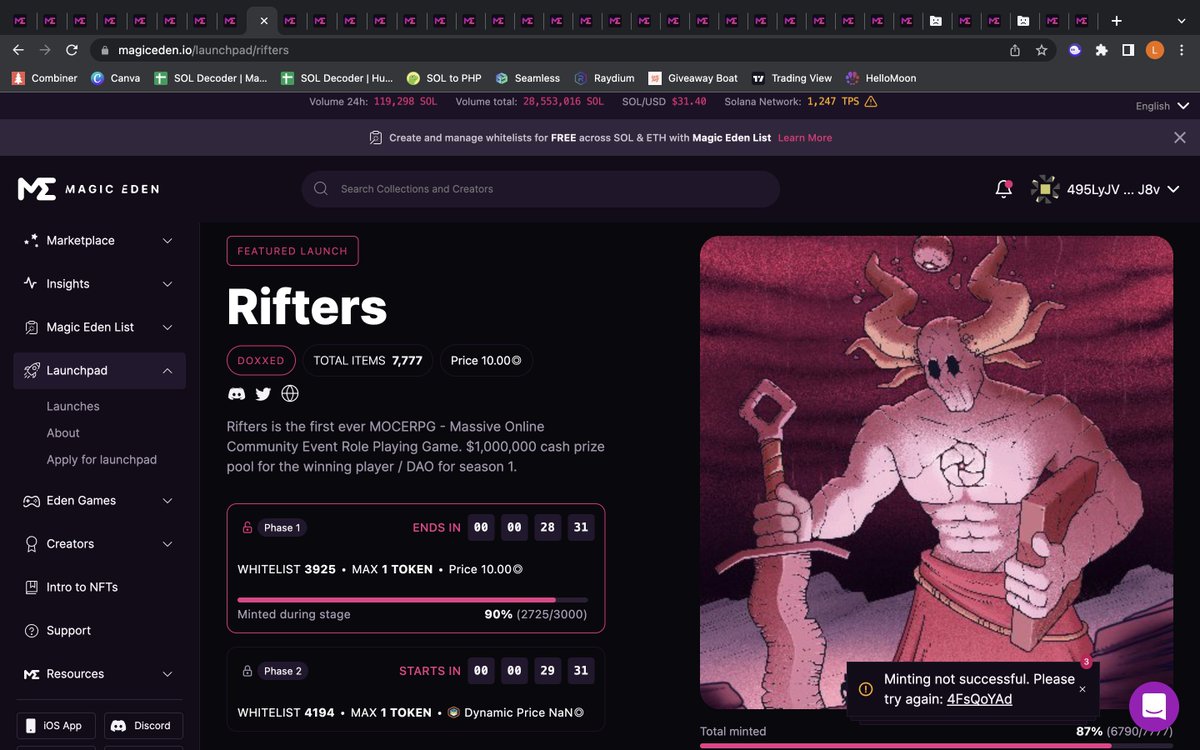The width and height of the screenshot is (1200, 750).
Task: Click the Rifters artwork image
Action: 936,472
